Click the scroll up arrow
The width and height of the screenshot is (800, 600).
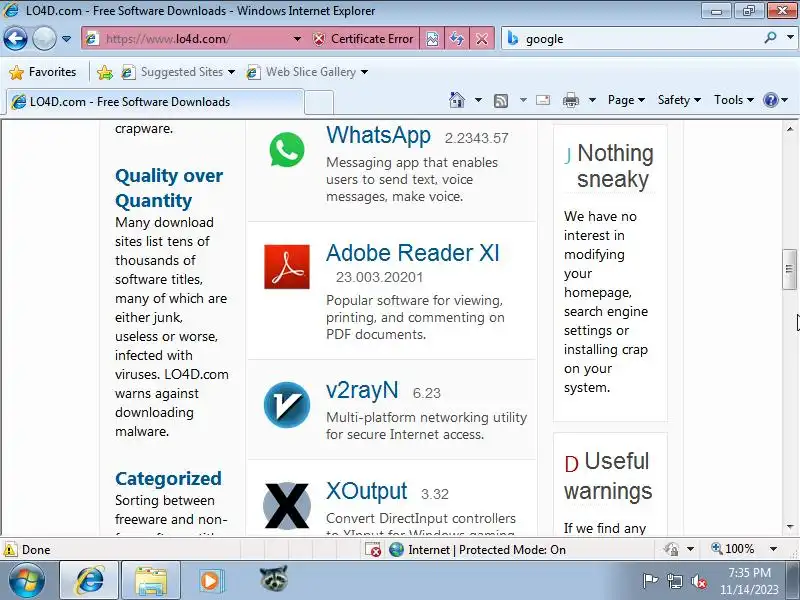pyautogui.click(x=790, y=129)
